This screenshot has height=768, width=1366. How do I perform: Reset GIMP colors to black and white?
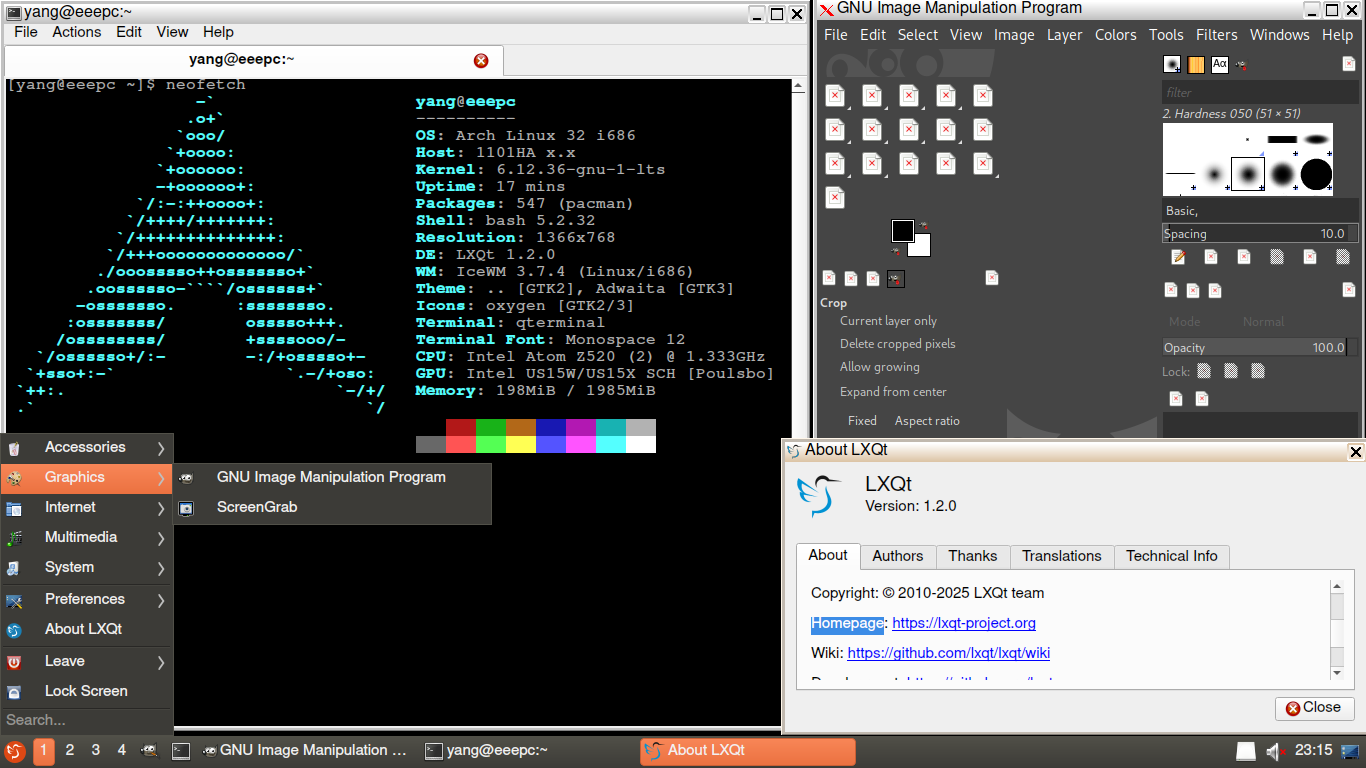(x=897, y=251)
